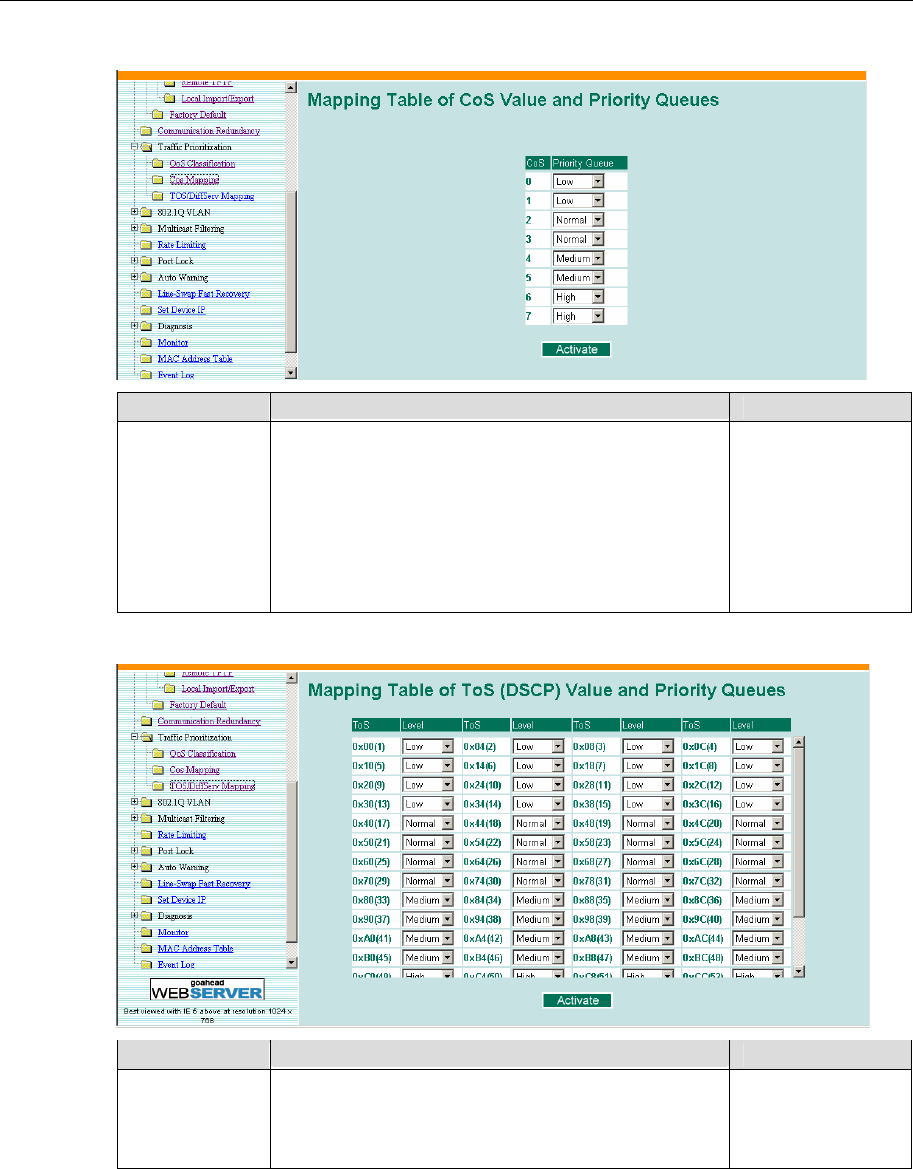Expand Diagnosis node on CoS mapping page
The width and height of the screenshot is (913, 1169).
pos(135,326)
